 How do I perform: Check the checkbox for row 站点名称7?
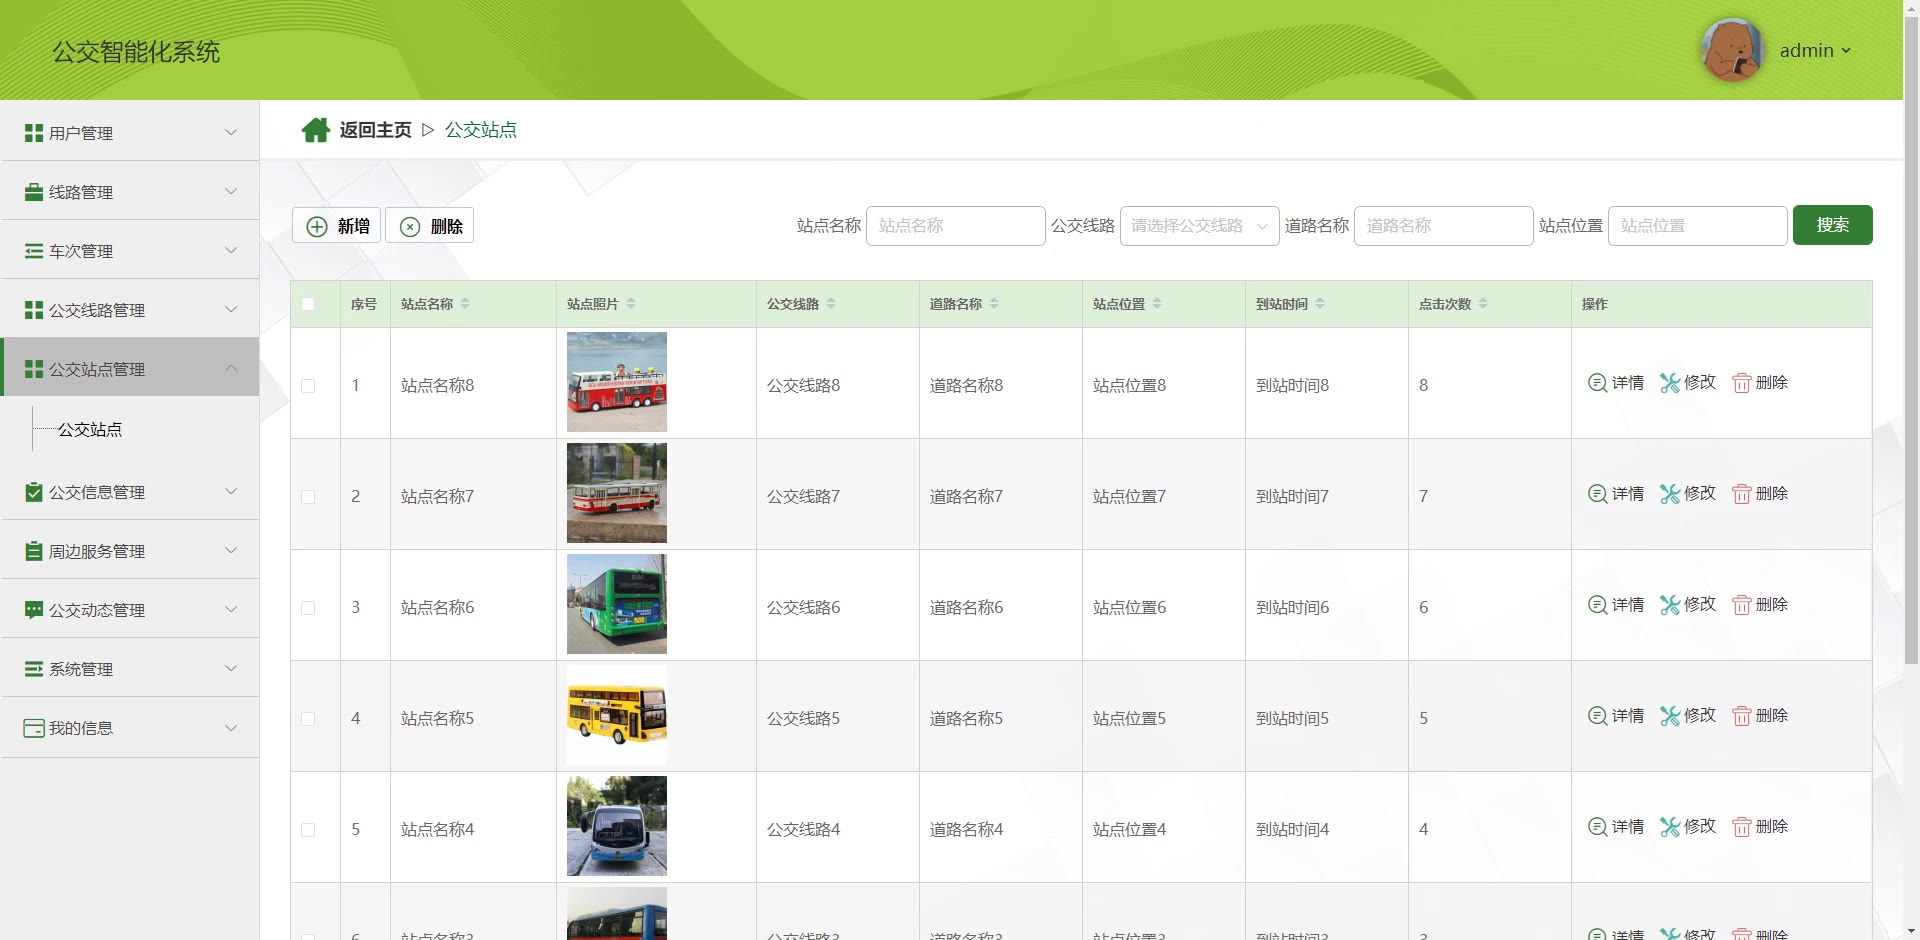[x=308, y=497]
